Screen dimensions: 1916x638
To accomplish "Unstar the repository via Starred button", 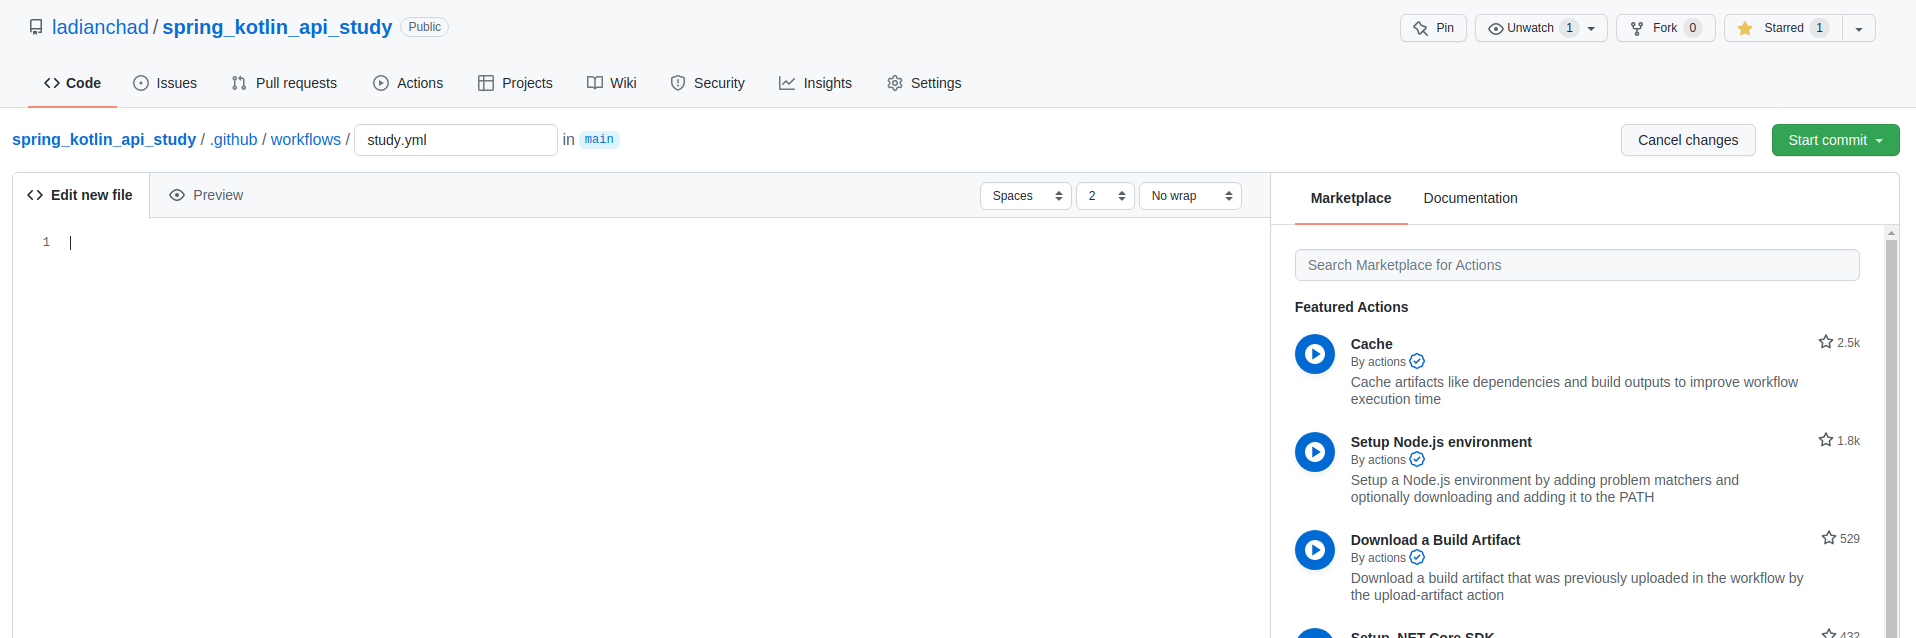I will click(x=1783, y=28).
